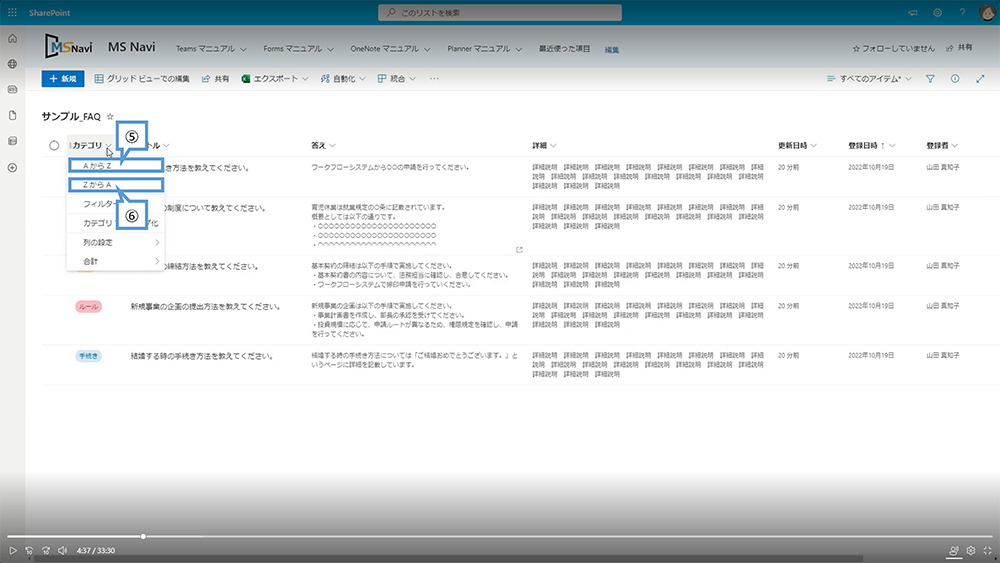Image resolution: width=1000 pixels, height=563 pixels.
Task: Select Z から A sort option
Action: [x=115, y=185]
